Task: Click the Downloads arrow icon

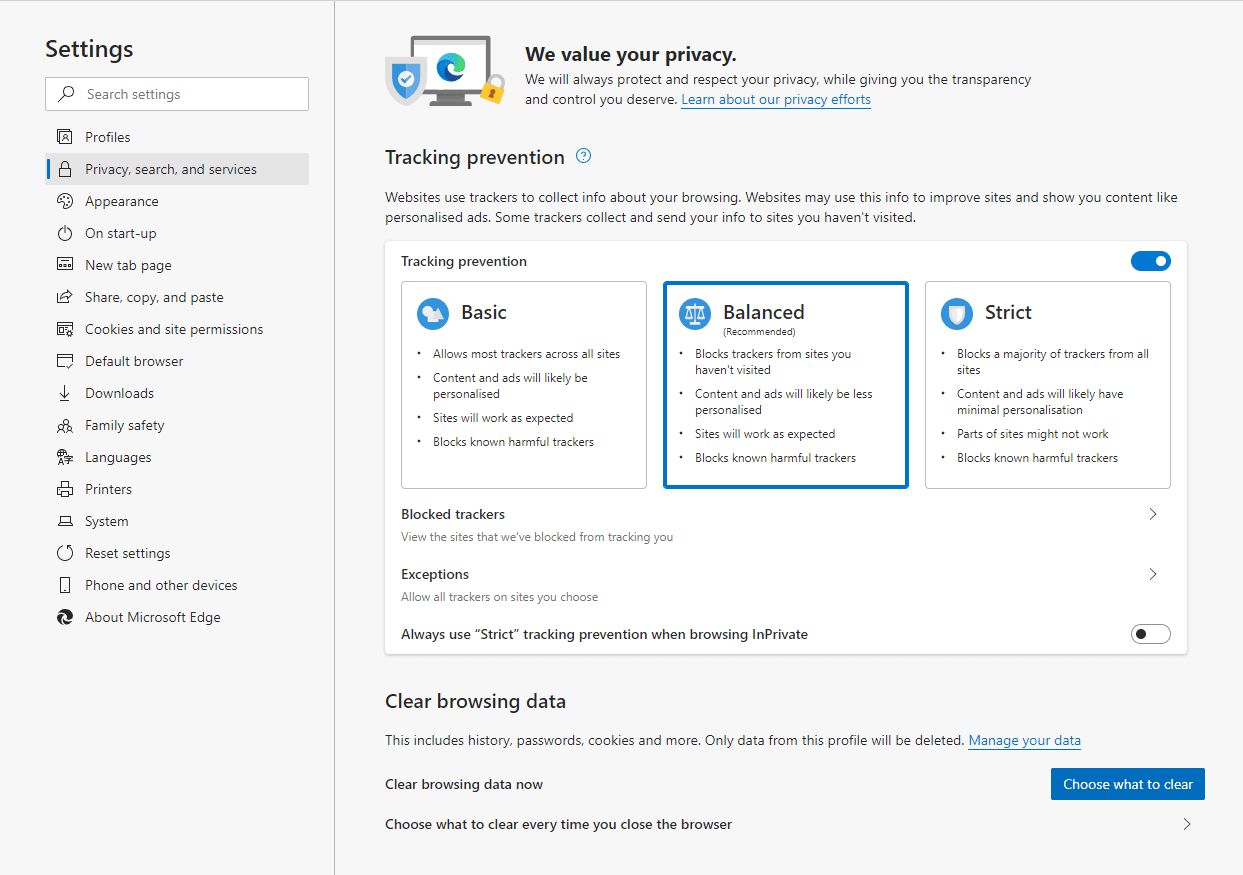Action: (x=65, y=393)
